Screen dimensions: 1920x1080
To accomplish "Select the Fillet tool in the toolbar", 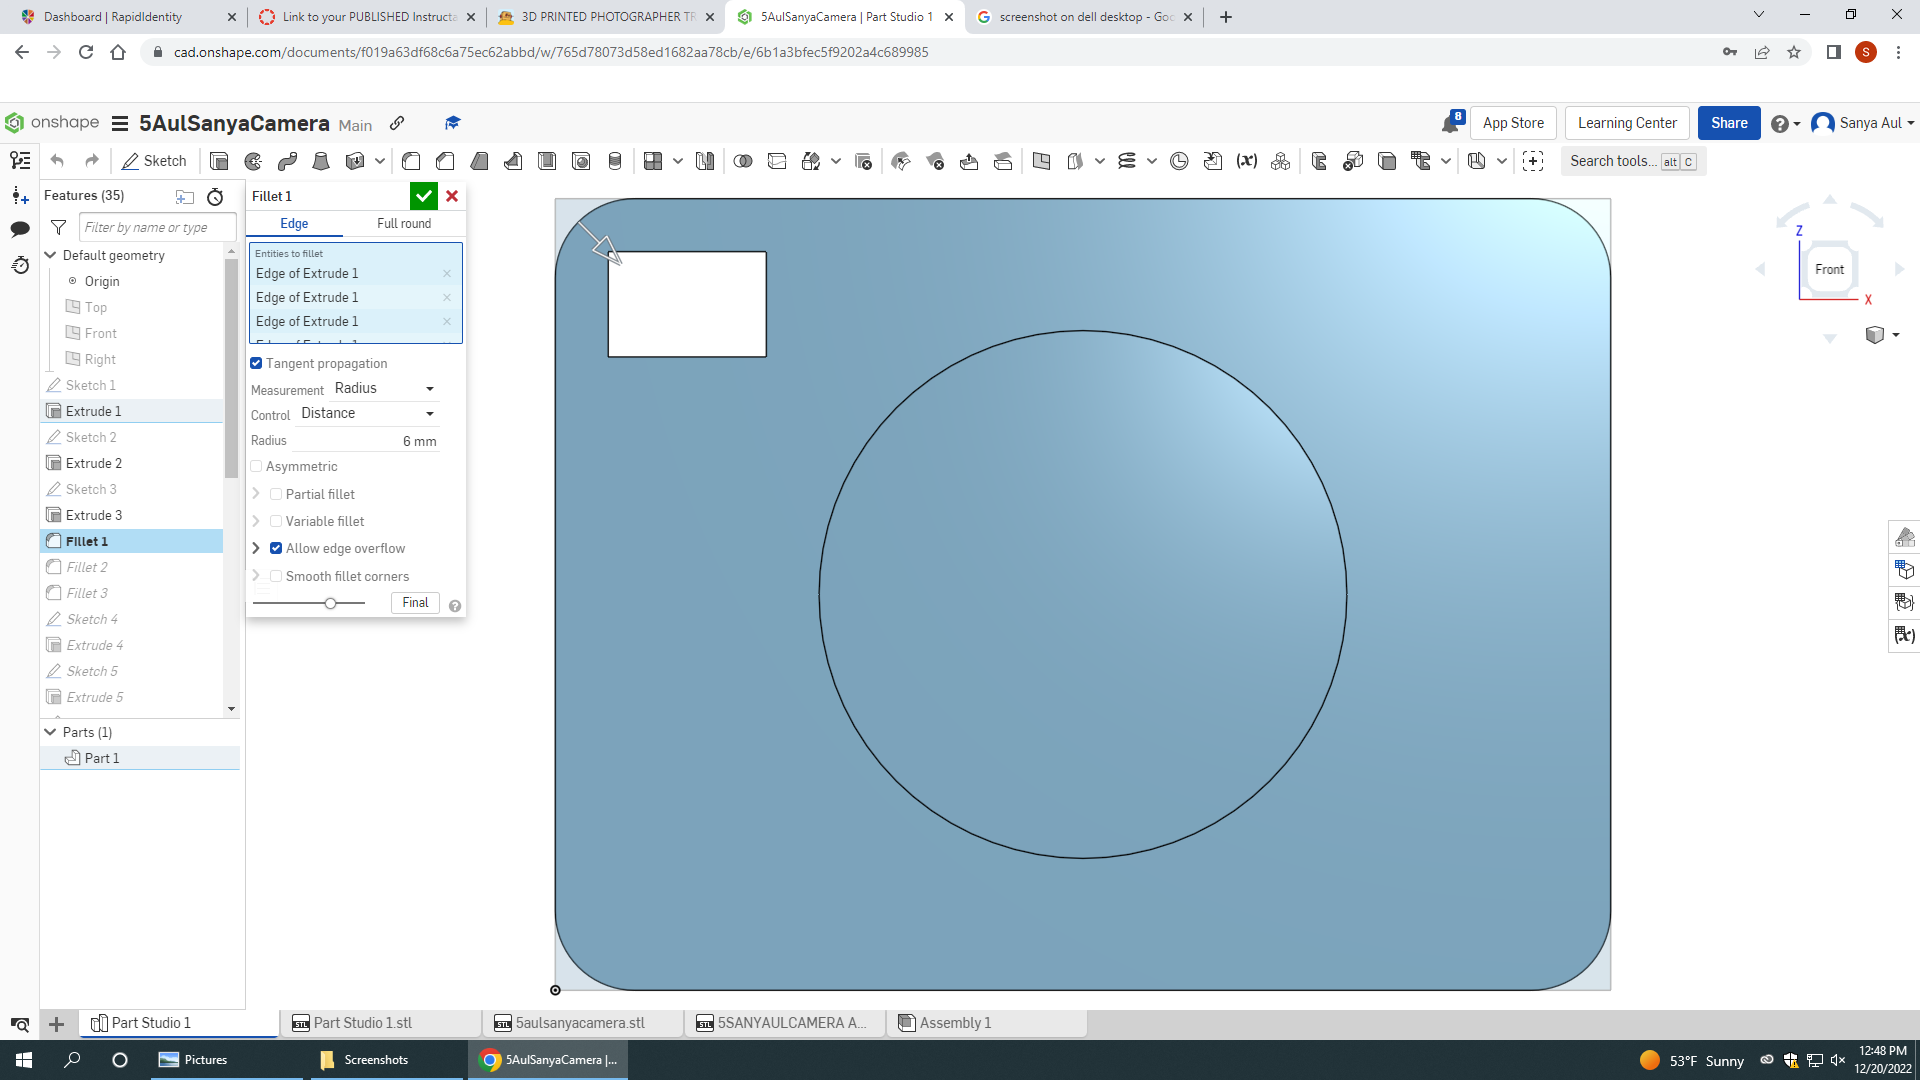I will click(411, 161).
